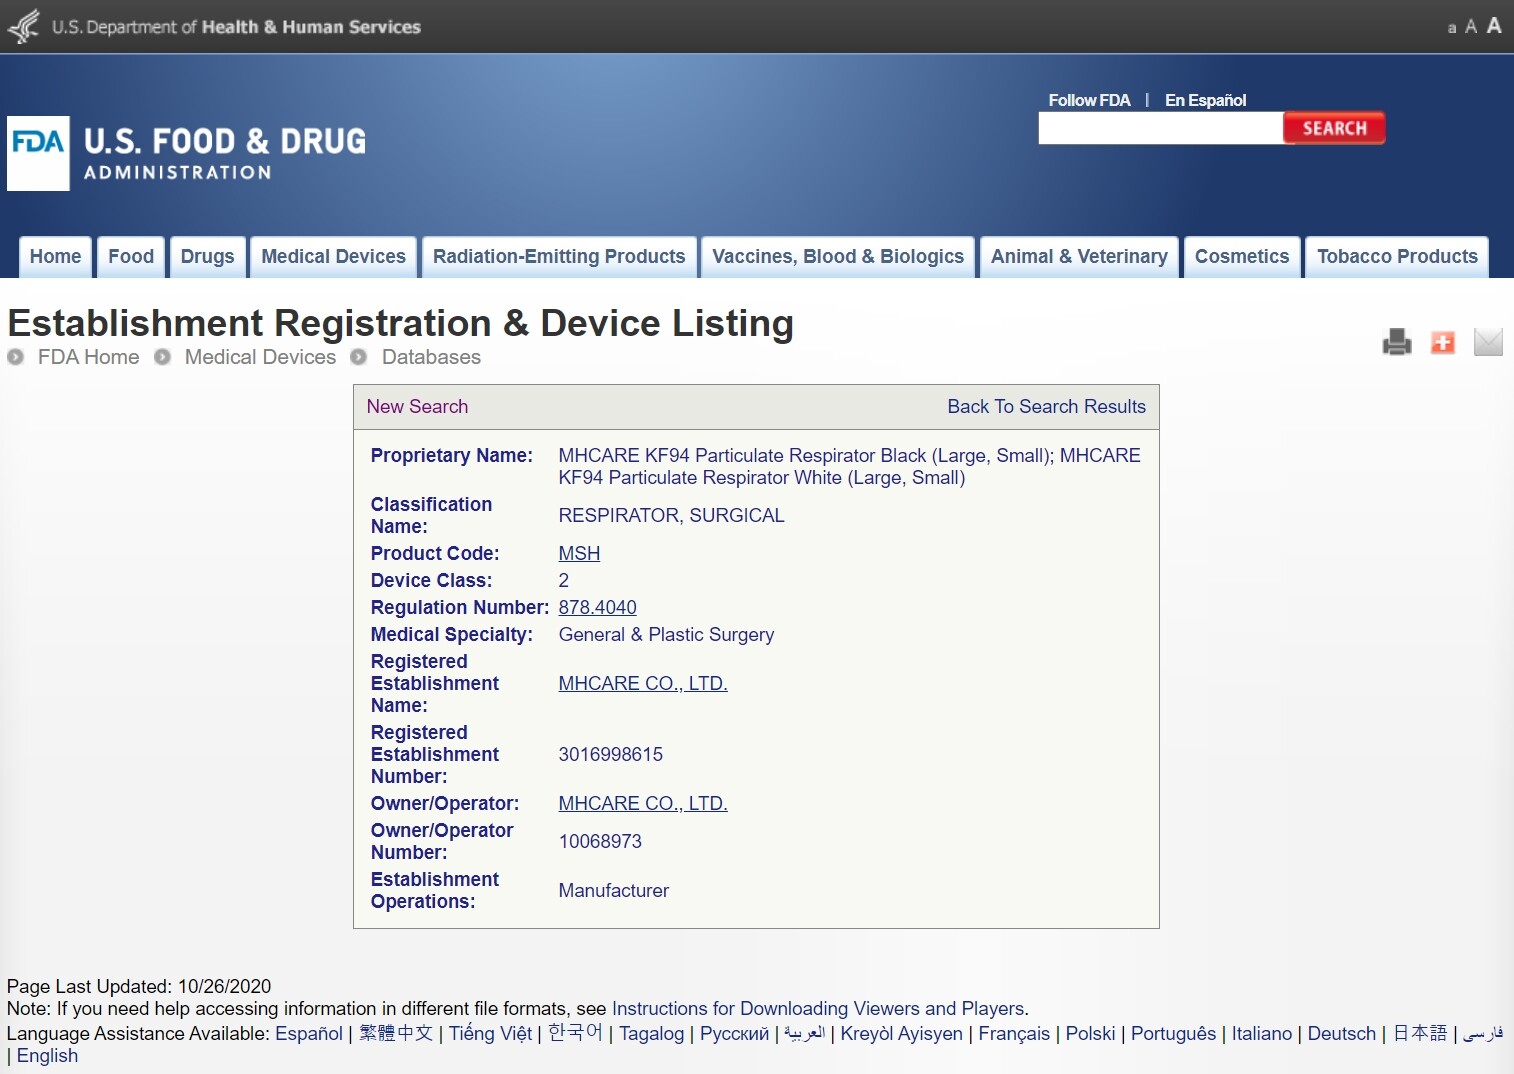Click the red Search button
Screen dimensions: 1514x1074
[1334, 128]
